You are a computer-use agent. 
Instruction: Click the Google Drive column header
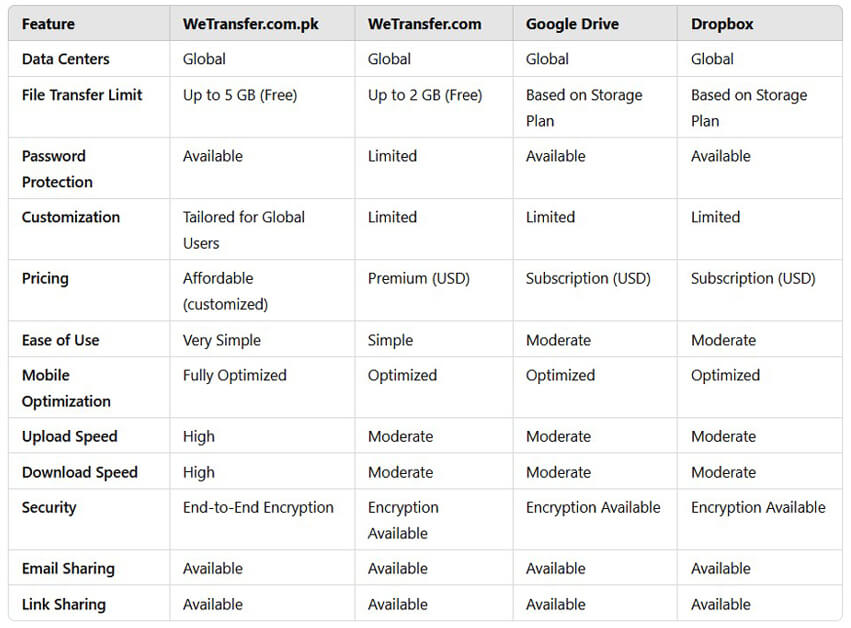(572, 24)
